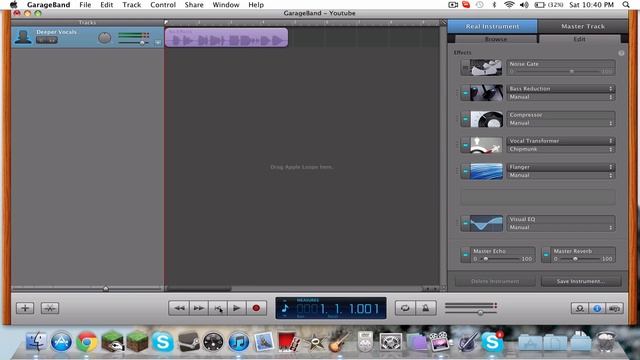Click the red Record button
This screenshot has height=360, width=640.
click(x=256, y=308)
